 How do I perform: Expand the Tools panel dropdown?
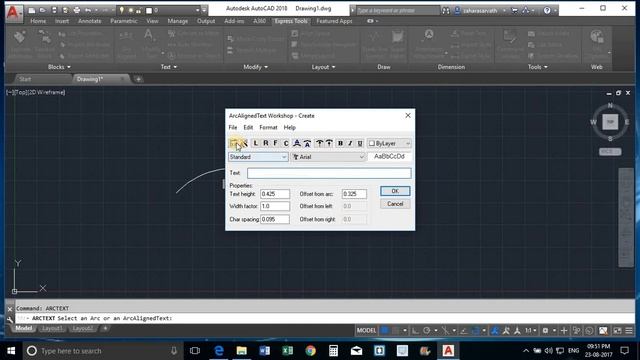537,67
